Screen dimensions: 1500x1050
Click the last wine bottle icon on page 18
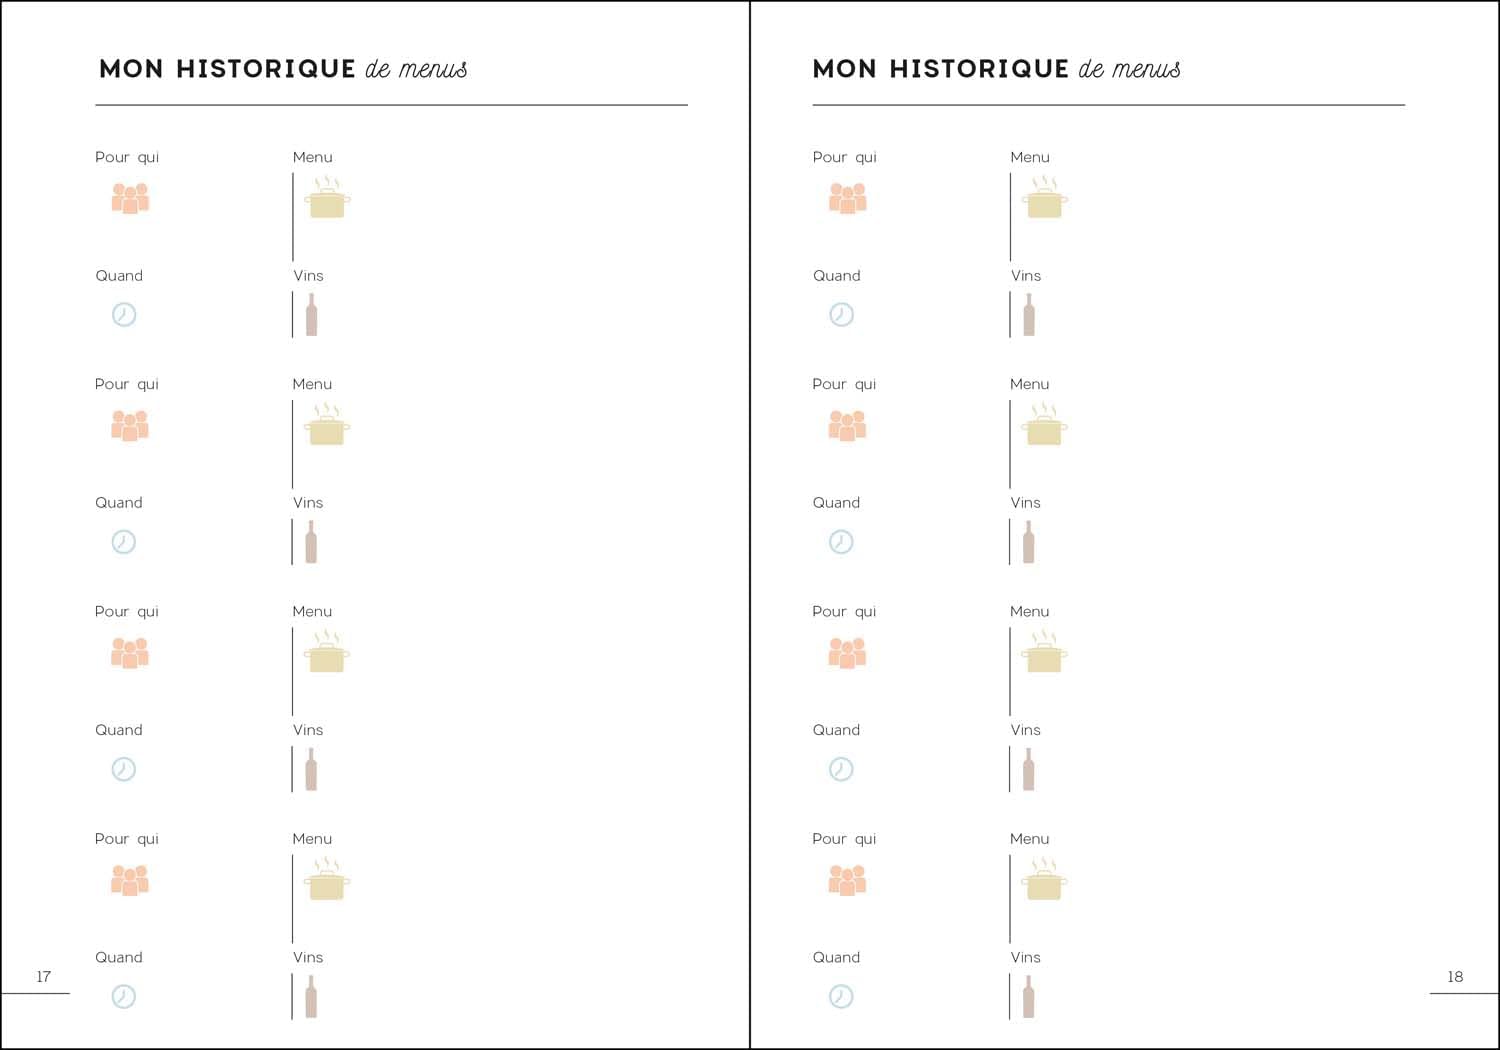[x=1029, y=997]
